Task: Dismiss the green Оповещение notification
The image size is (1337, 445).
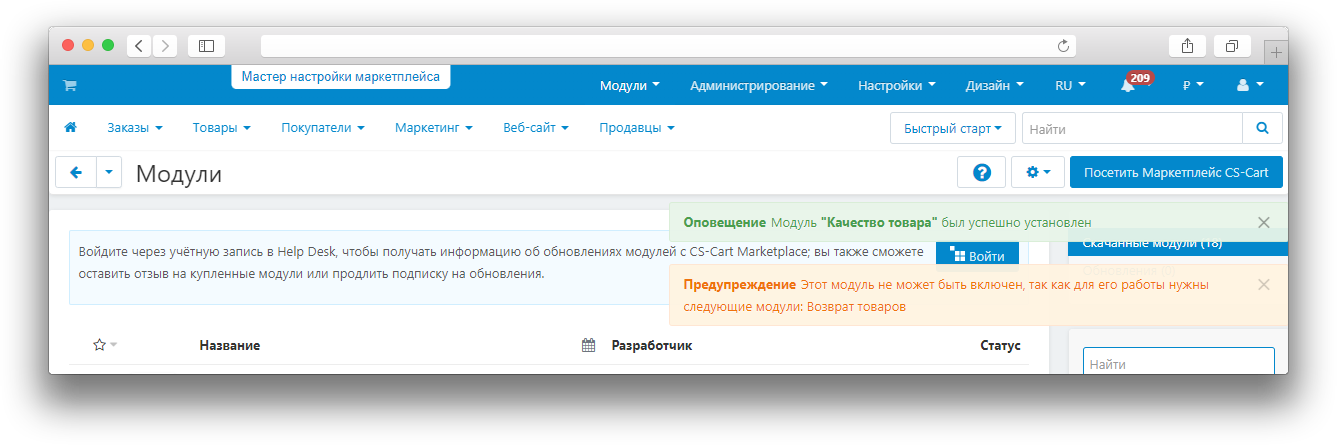Action: [x=1264, y=222]
